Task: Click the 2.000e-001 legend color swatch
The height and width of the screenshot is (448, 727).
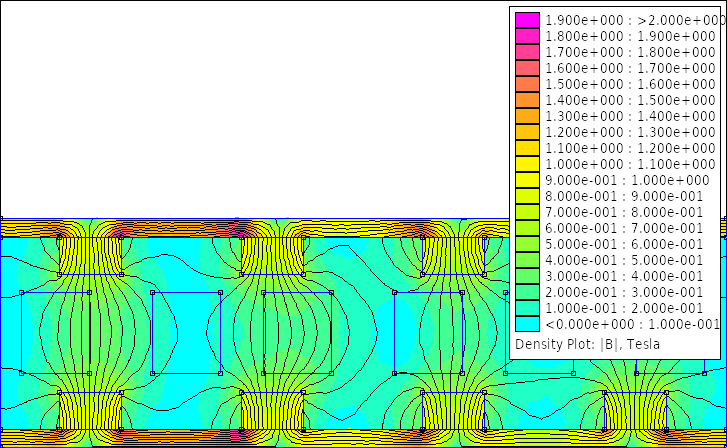Action: coord(527,292)
